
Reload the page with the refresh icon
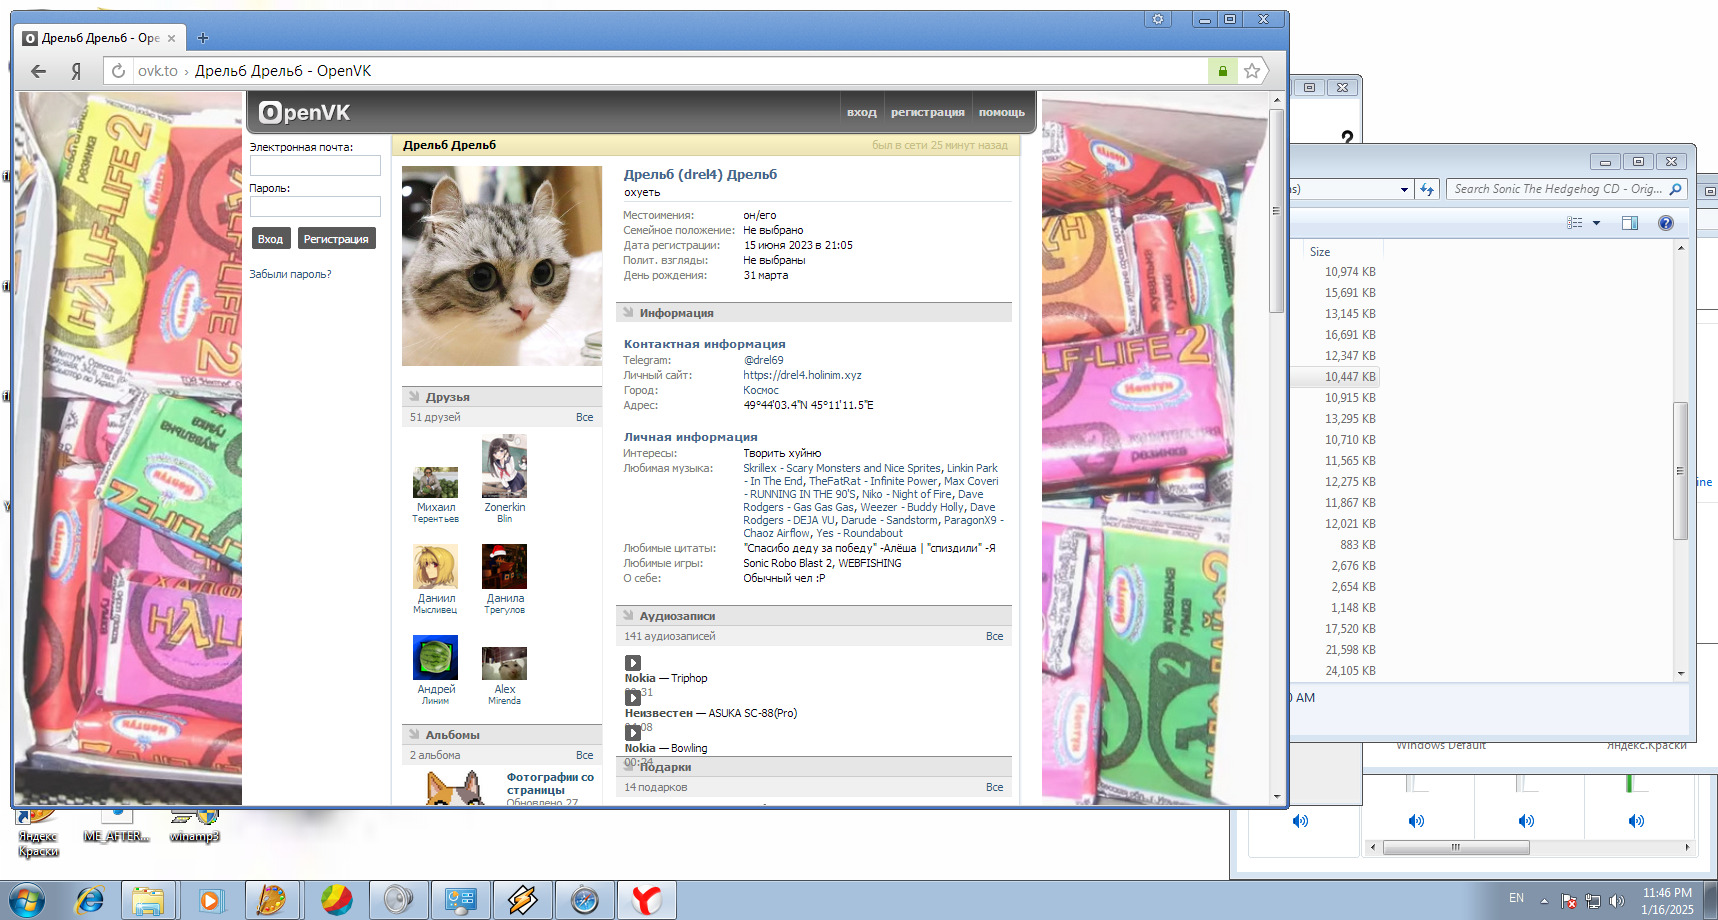(118, 71)
